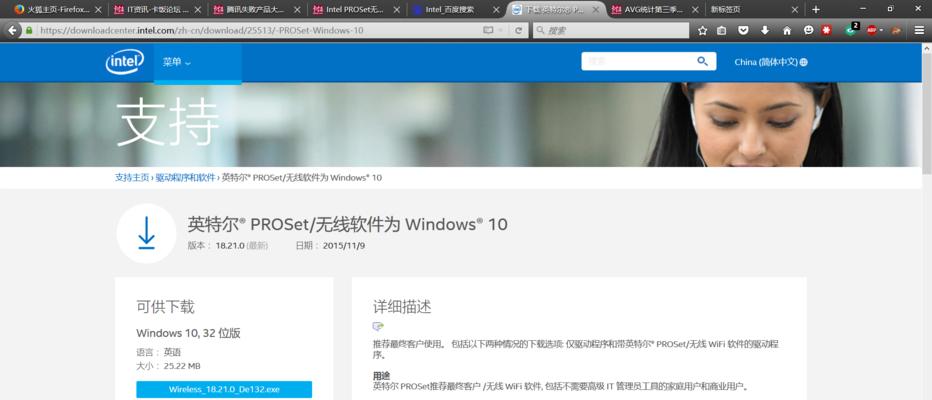The height and width of the screenshot is (400, 932).
Task: Open the Firefox hamburger menu
Action: click(x=919, y=30)
